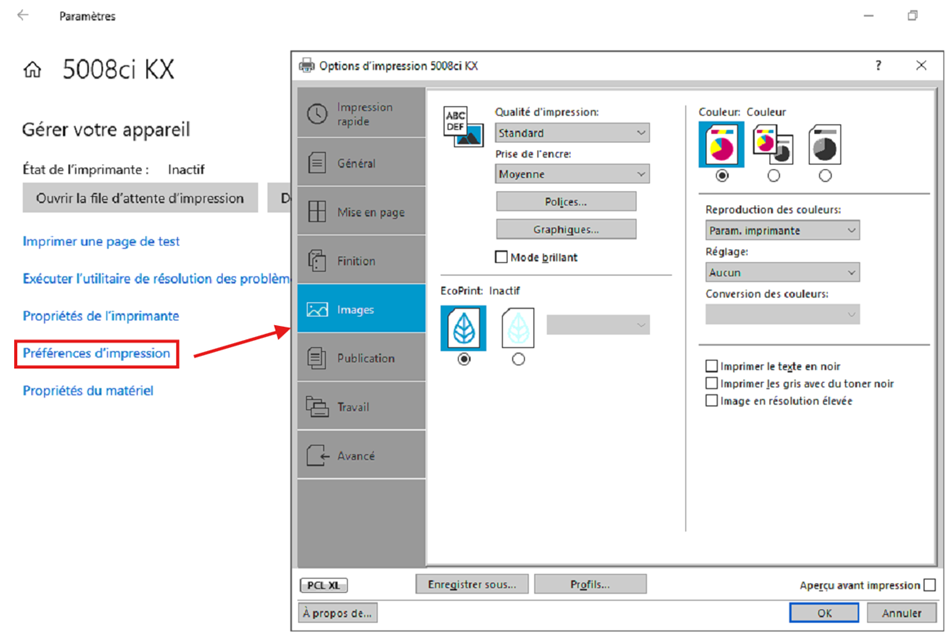945x633 pixels.
Task: Enable the Mode brillant checkbox
Action: 501,257
